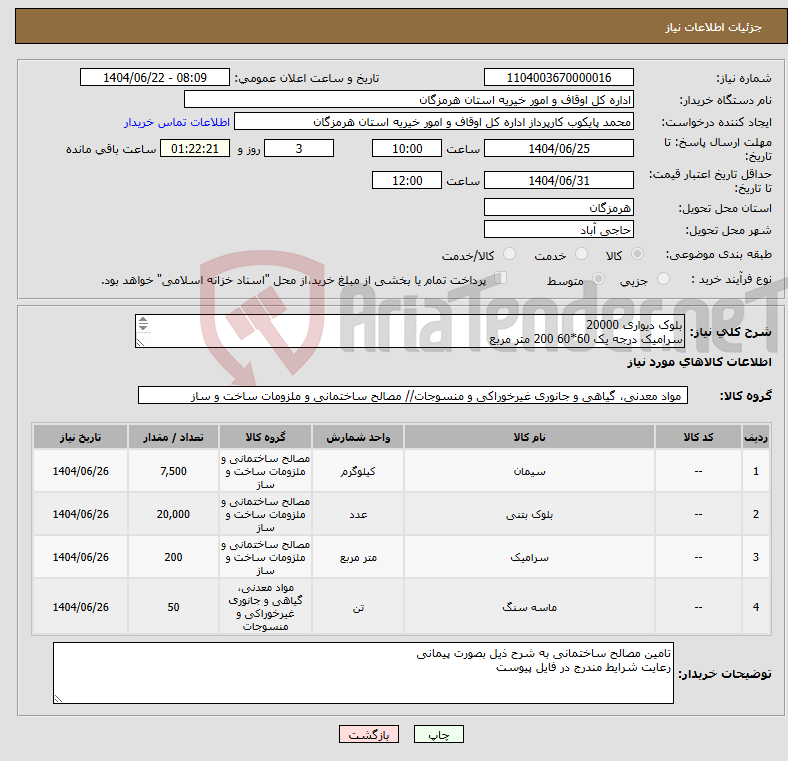The width and height of the screenshot is (788, 761).
Task: Click the quantity cell 7,500
Action: coord(173,471)
